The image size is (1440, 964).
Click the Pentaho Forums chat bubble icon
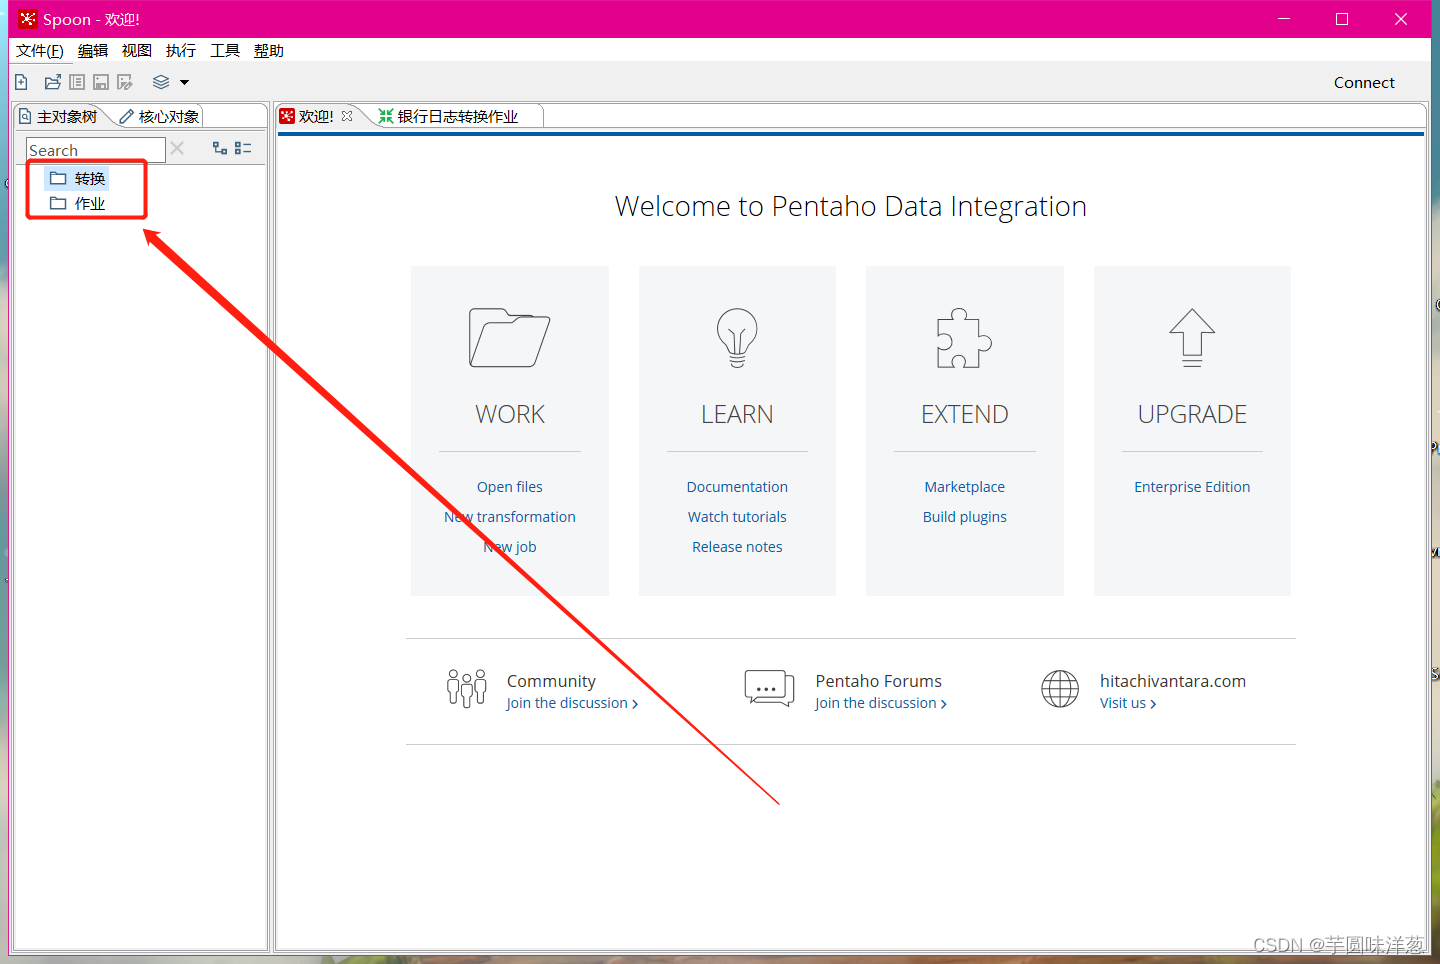coord(769,689)
